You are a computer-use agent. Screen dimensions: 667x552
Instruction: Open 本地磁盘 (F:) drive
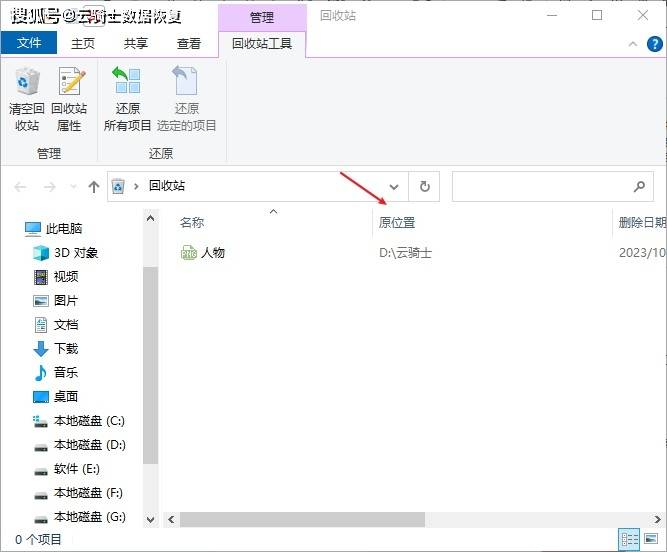pyautogui.click(x=79, y=493)
